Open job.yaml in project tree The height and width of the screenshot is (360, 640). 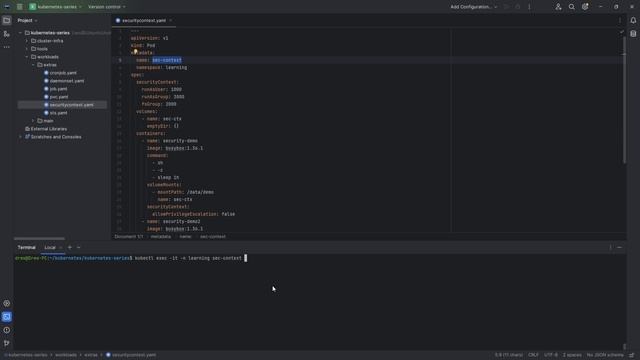(x=58, y=89)
